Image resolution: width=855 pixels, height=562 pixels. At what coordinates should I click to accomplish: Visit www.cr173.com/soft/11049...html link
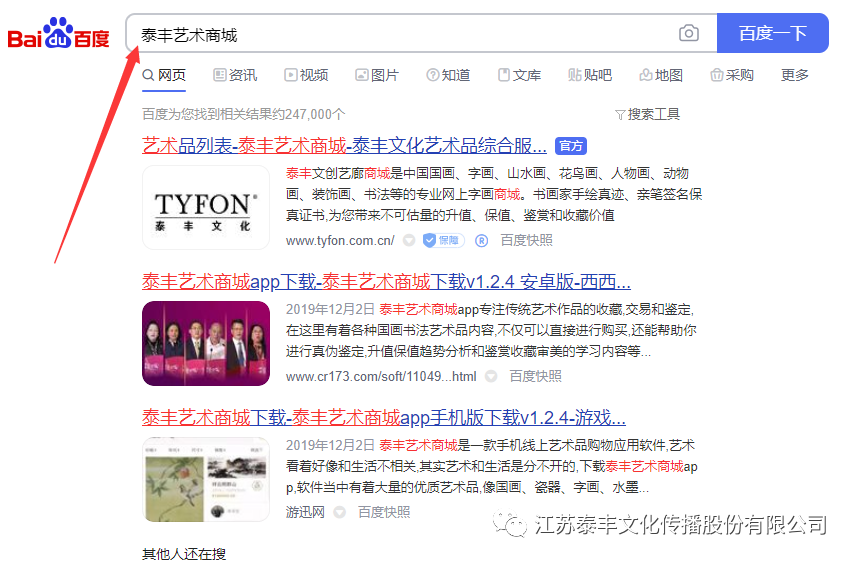tap(381, 377)
